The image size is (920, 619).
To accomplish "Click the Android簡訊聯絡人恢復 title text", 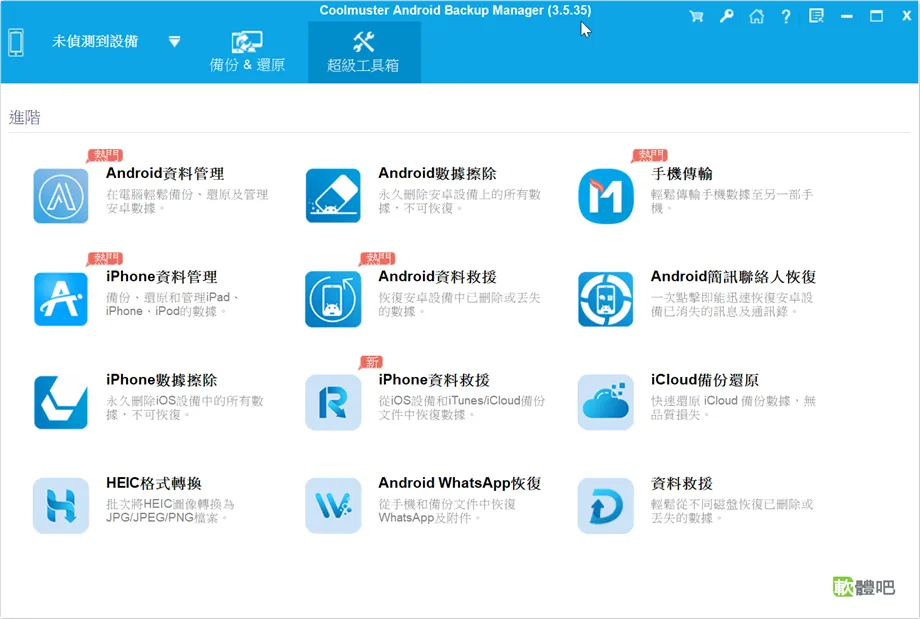I will (x=733, y=277).
